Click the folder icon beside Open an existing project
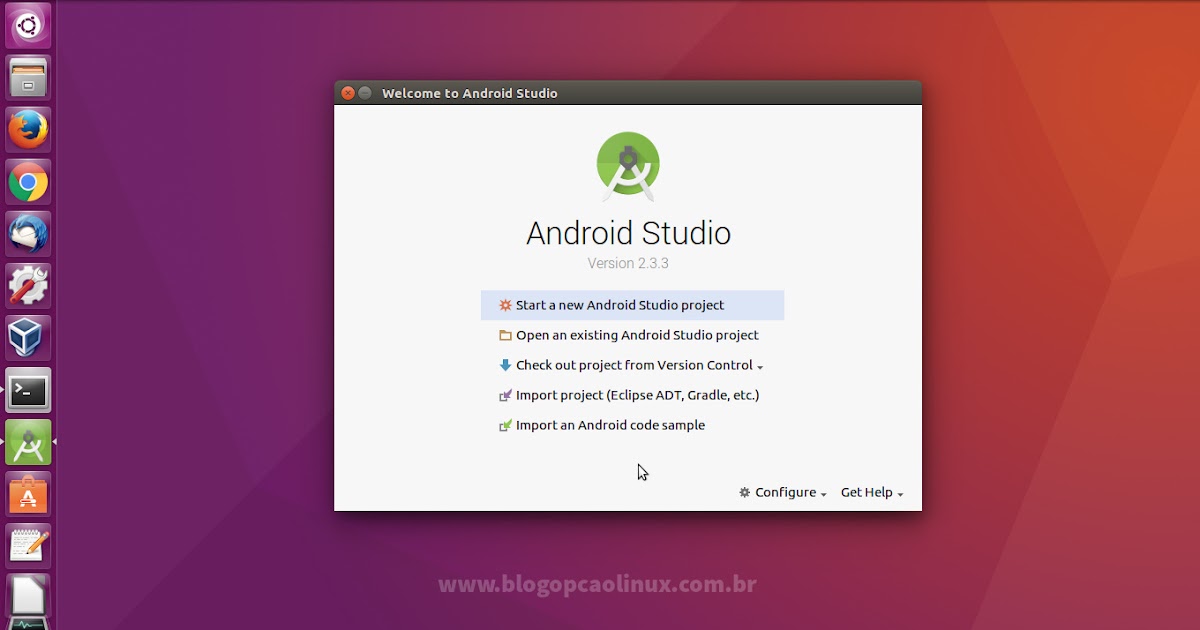The height and width of the screenshot is (630, 1200). click(x=505, y=335)
